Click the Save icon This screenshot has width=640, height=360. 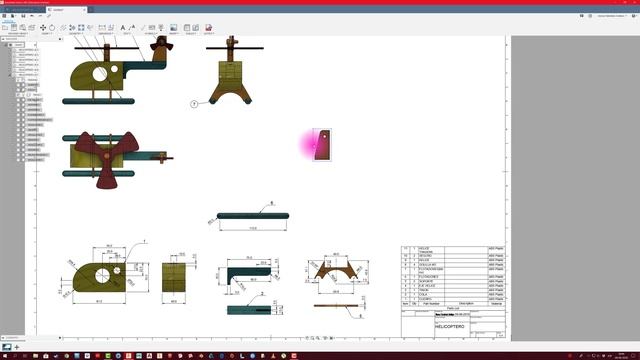point(23,16)
